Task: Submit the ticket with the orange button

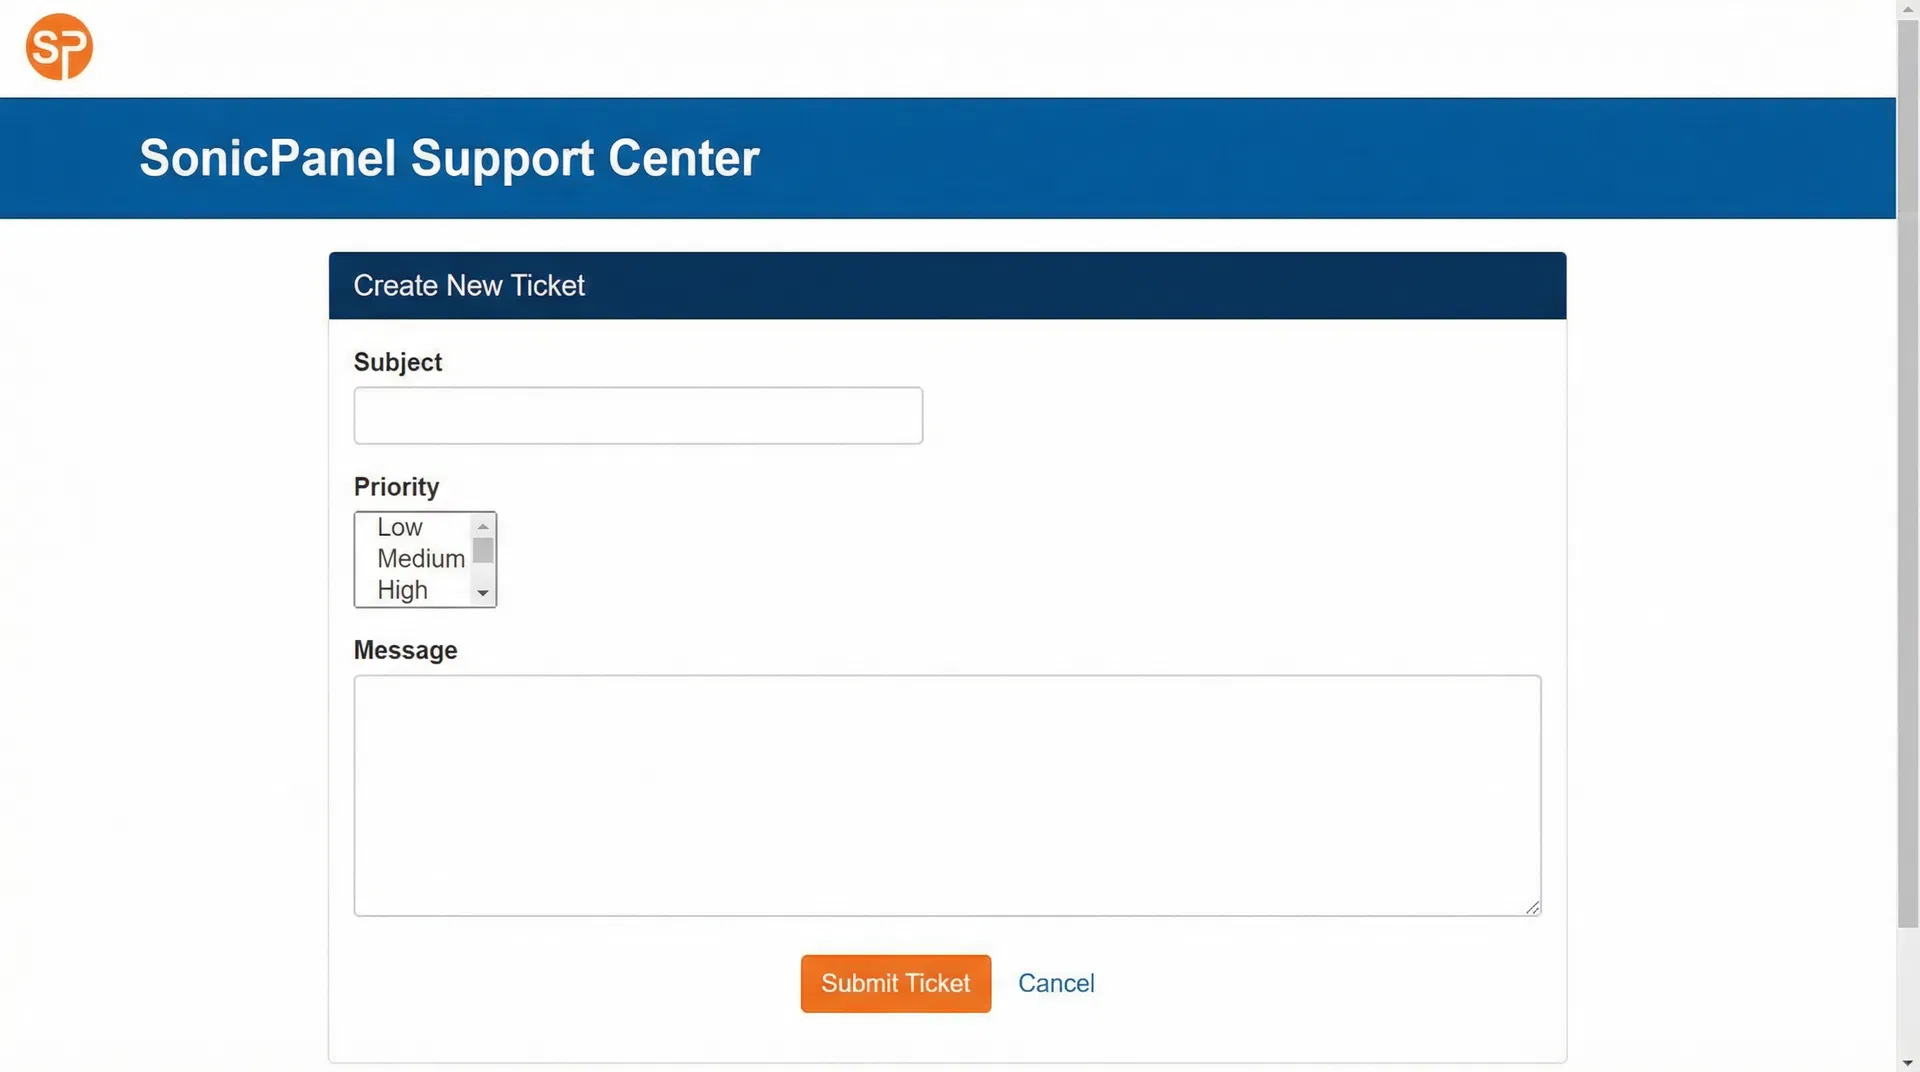Action: [895, 983]
